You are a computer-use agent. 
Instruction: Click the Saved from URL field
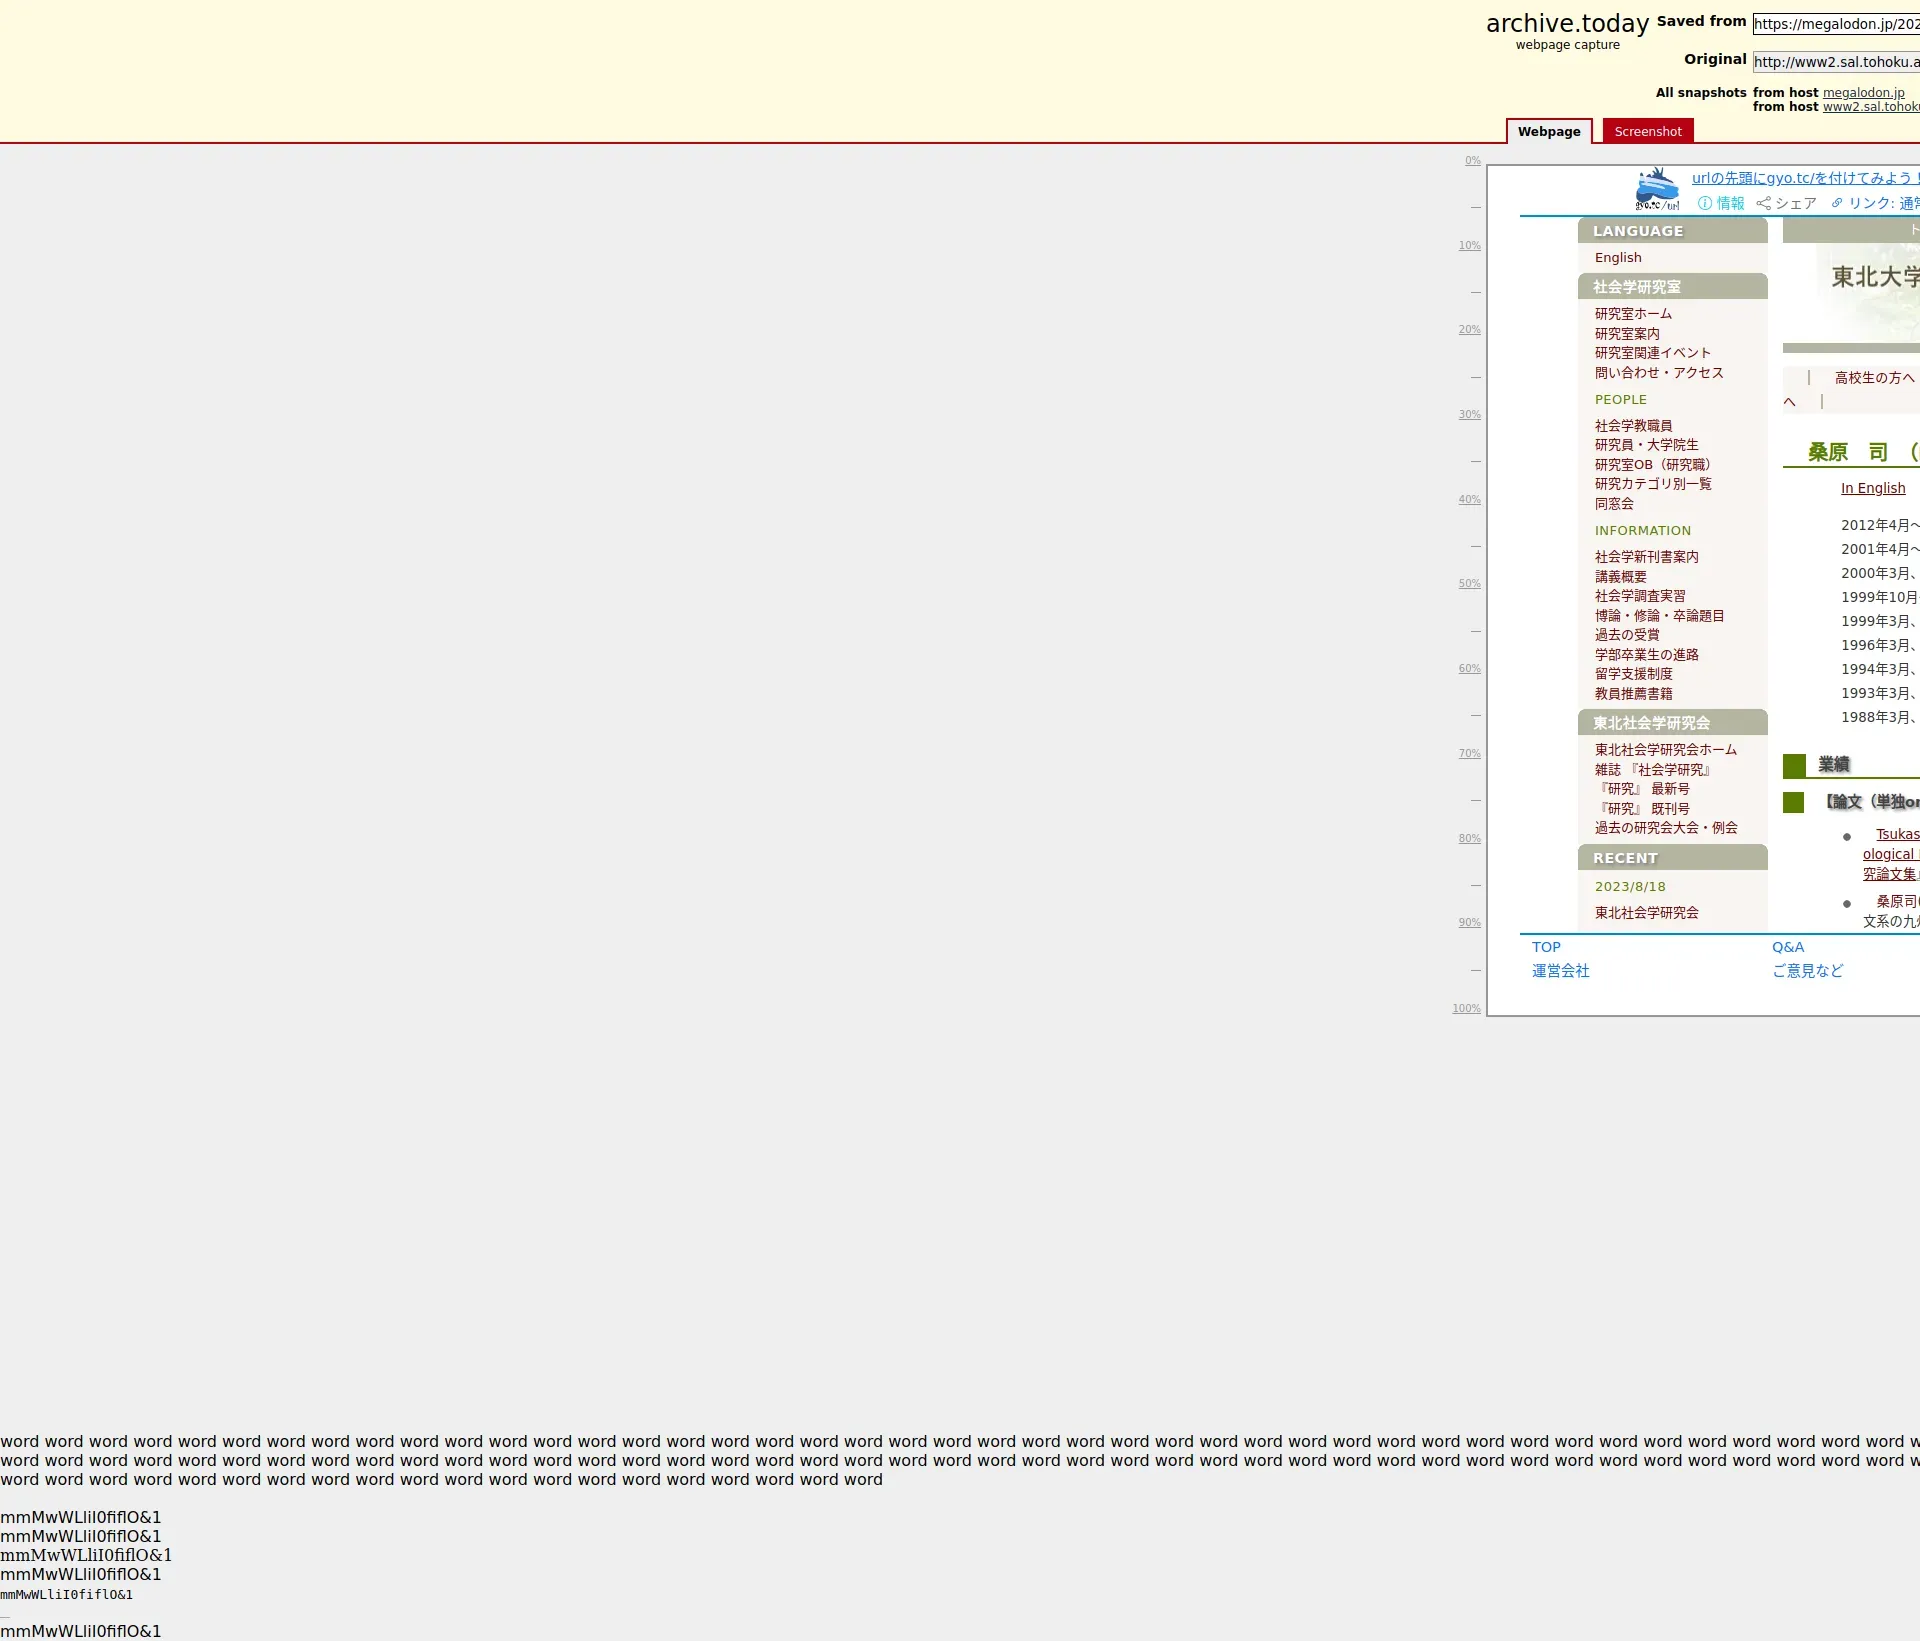click(1836, 24)
